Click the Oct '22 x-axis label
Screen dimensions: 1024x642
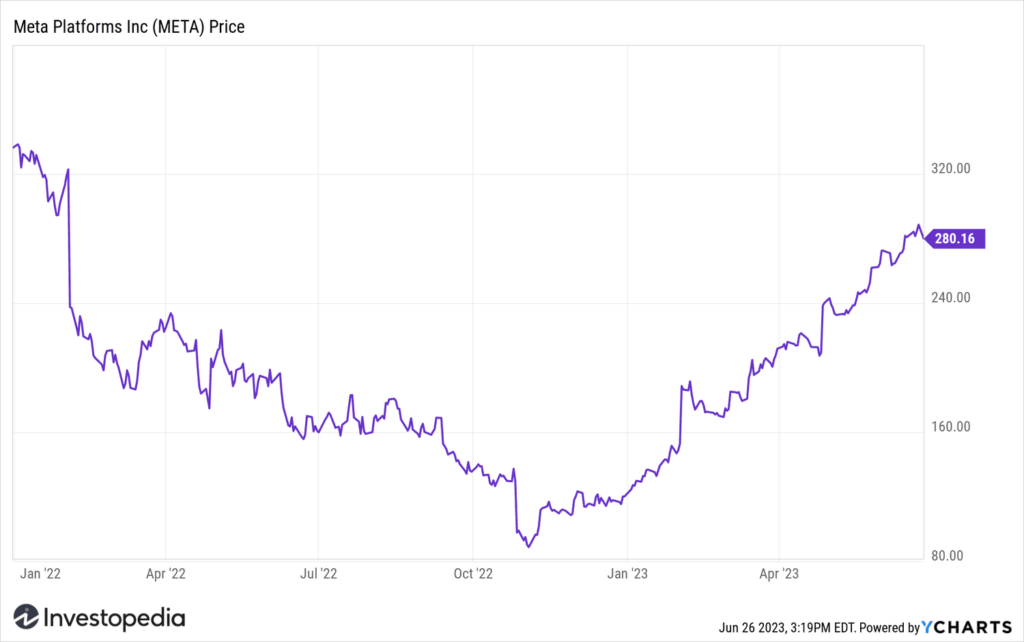[473, 573]
